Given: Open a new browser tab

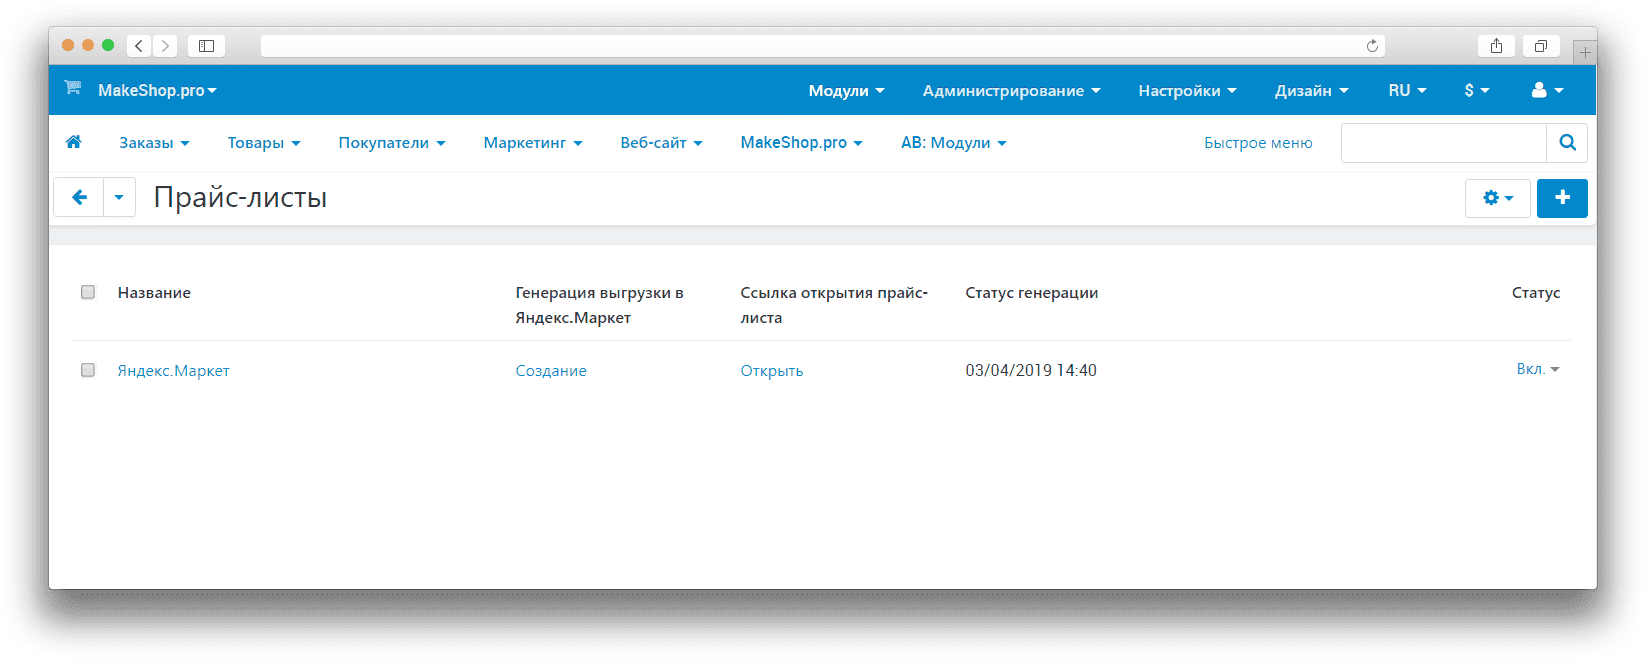Looking at the screenshot, I should [x=1584, y=52].
